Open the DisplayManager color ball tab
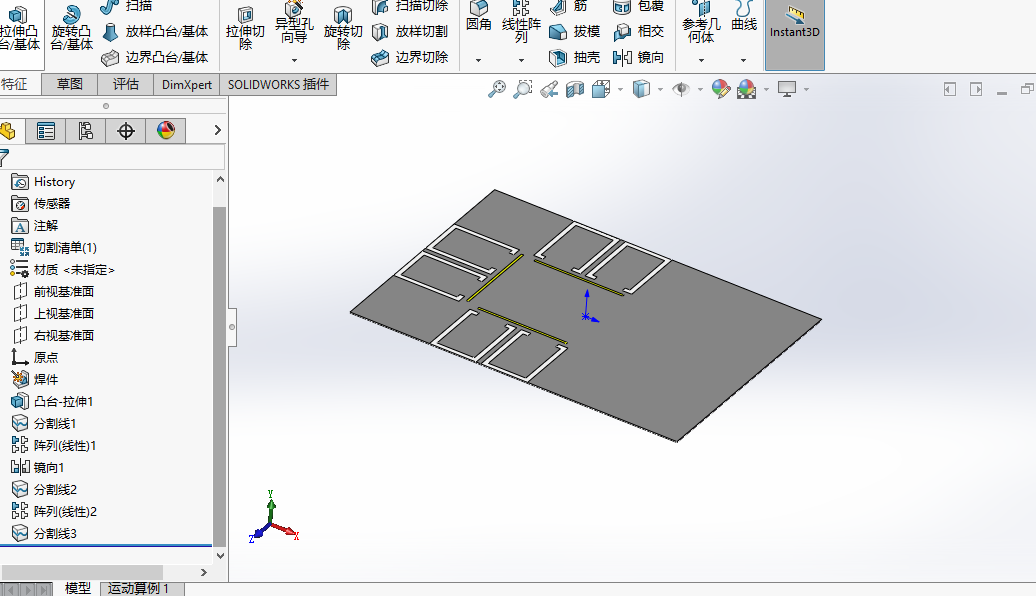 pyautogui.click(x=166, y=131)
